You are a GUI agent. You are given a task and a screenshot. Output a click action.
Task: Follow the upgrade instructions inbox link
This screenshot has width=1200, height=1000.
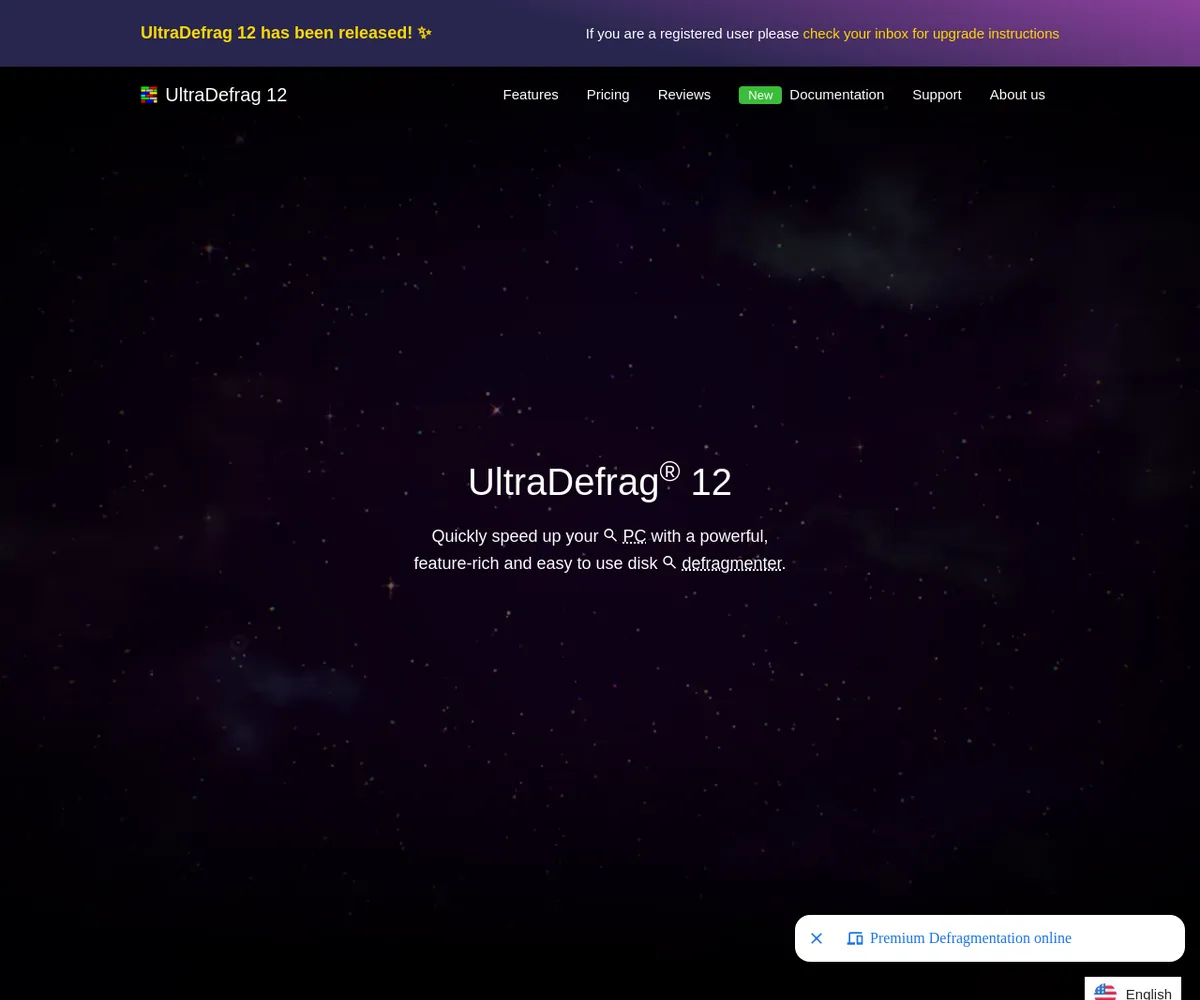(x=930, y=34)
